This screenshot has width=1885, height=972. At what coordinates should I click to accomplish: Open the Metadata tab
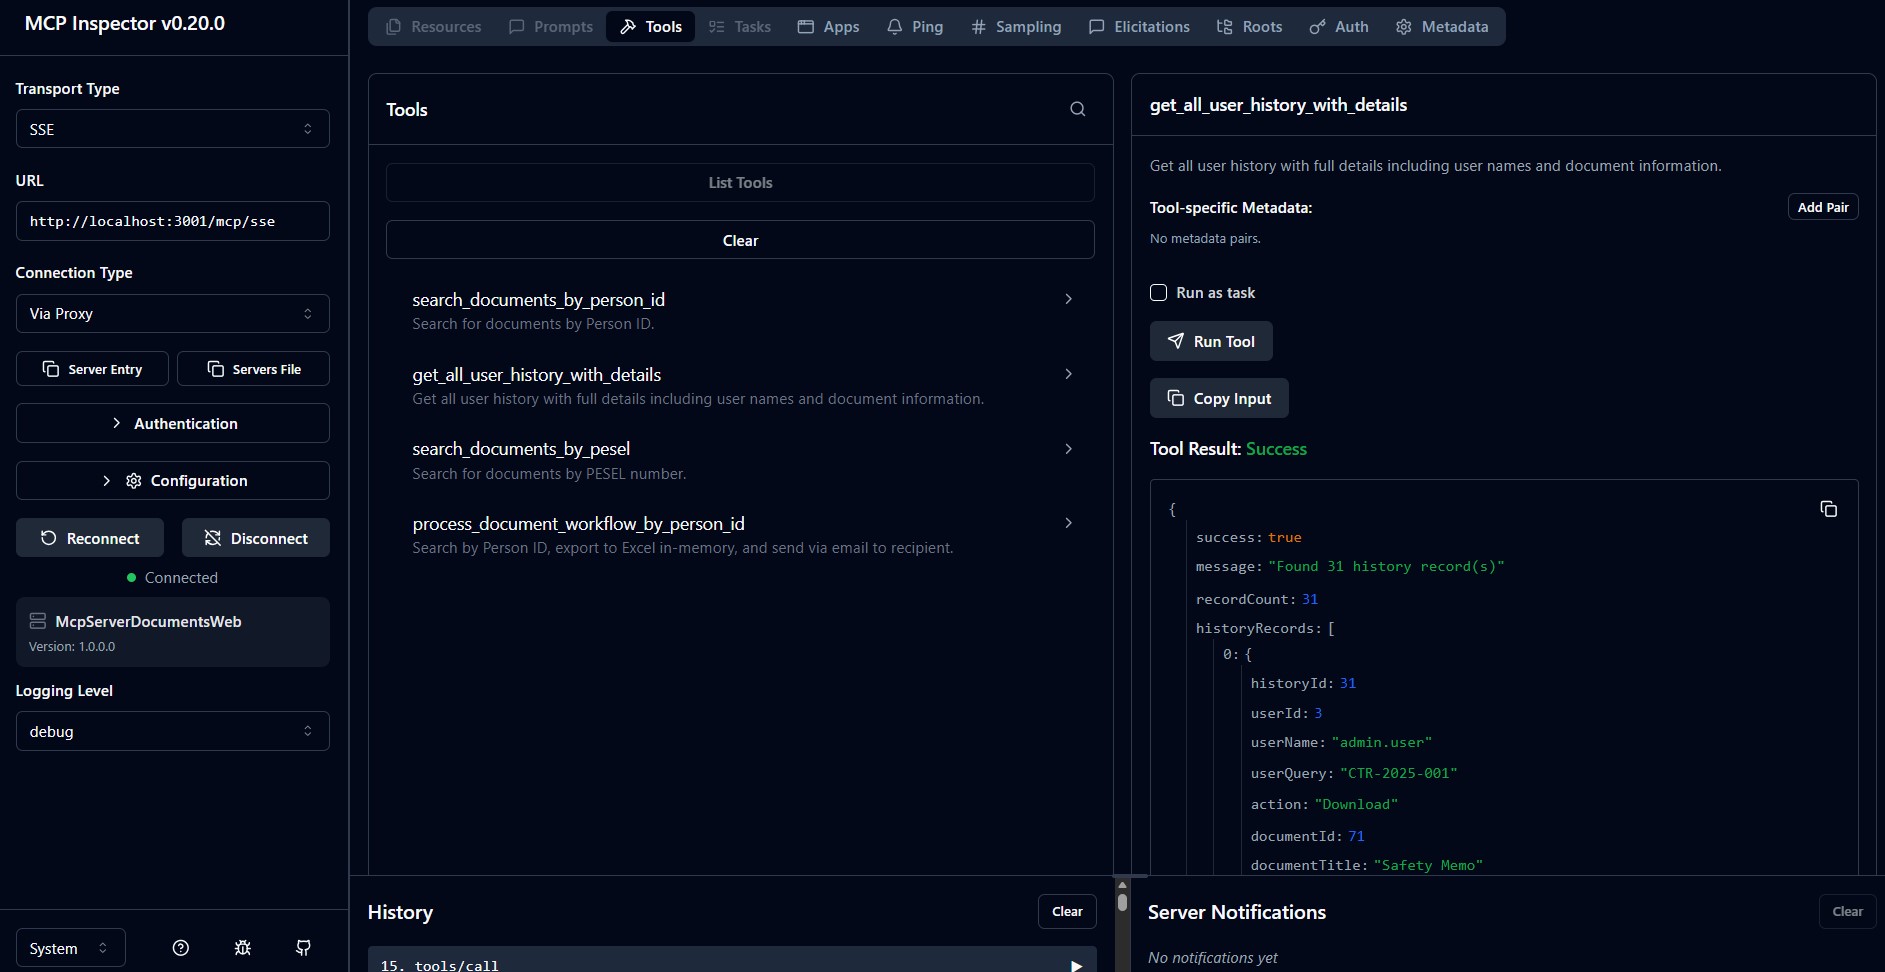1442,27
